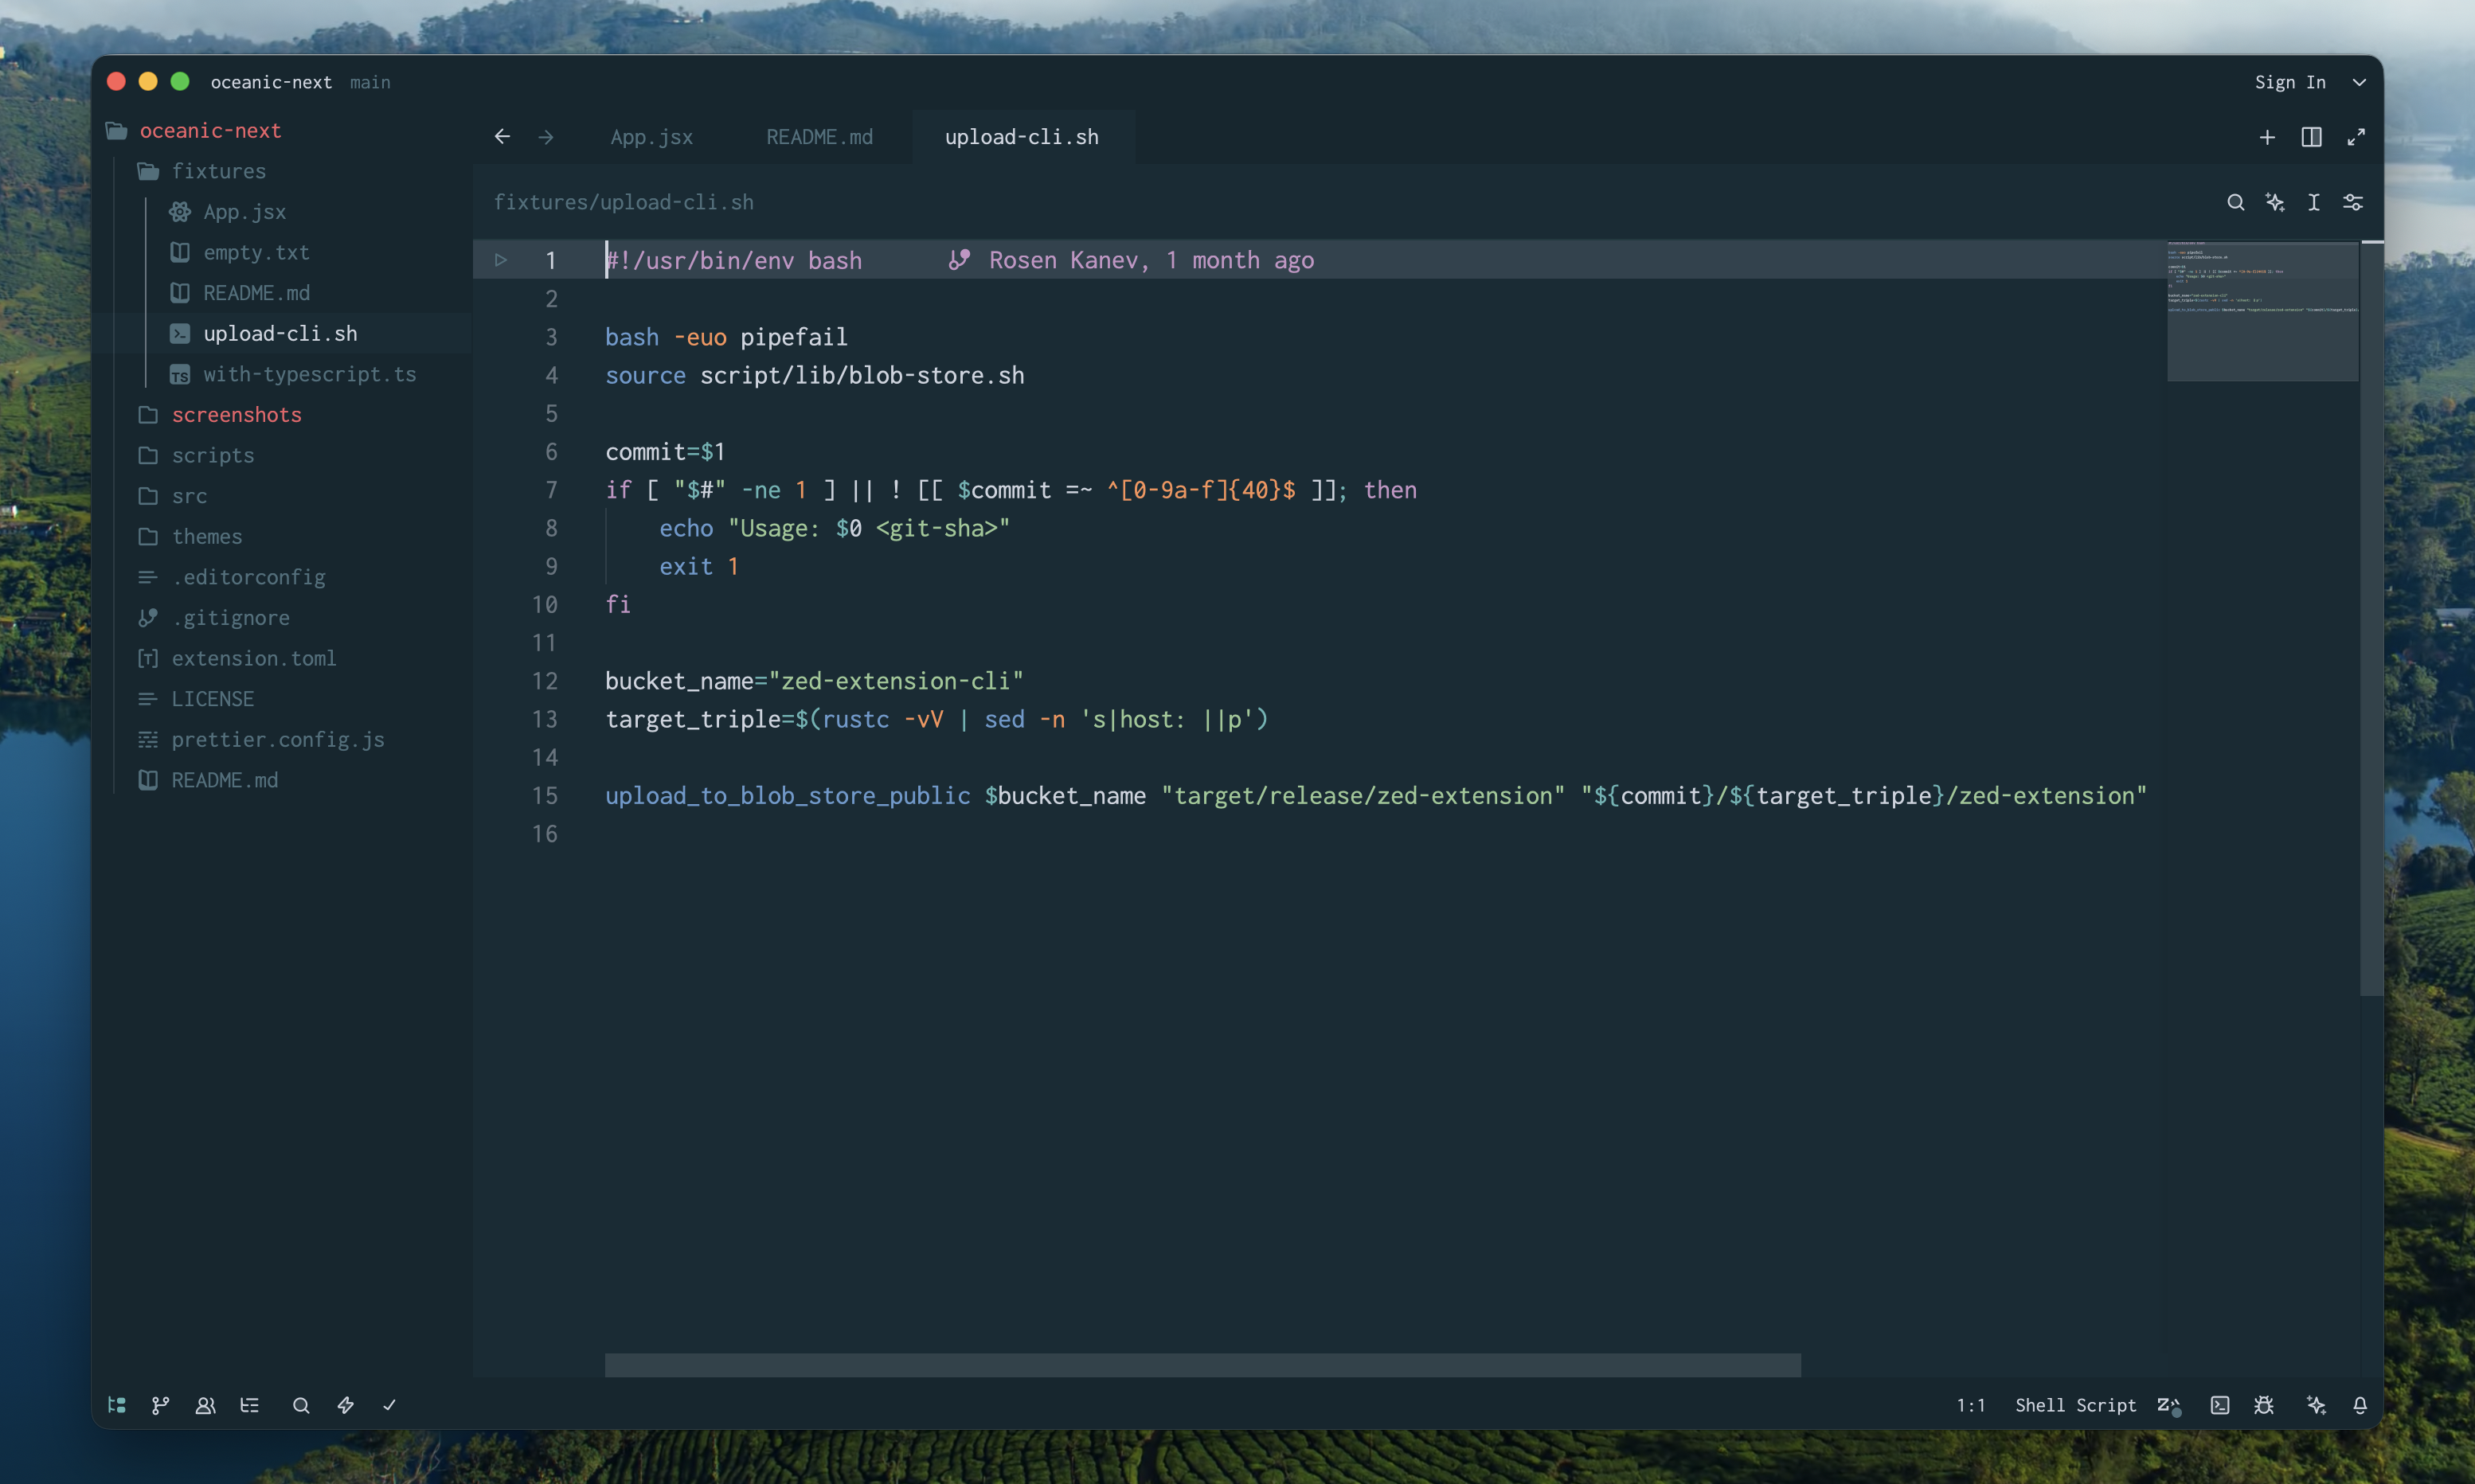Click the project search icon in status bar

click(301, 1405)
